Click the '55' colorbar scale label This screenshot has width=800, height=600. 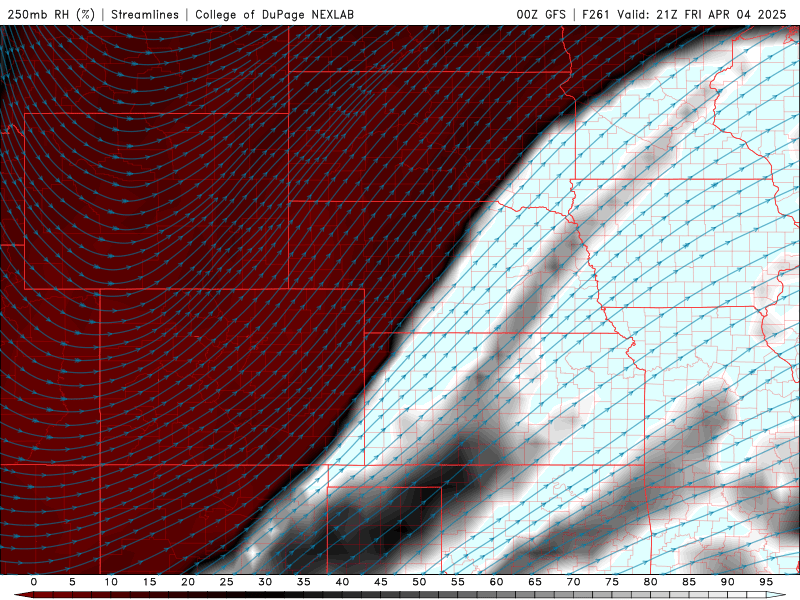[458, 582]
